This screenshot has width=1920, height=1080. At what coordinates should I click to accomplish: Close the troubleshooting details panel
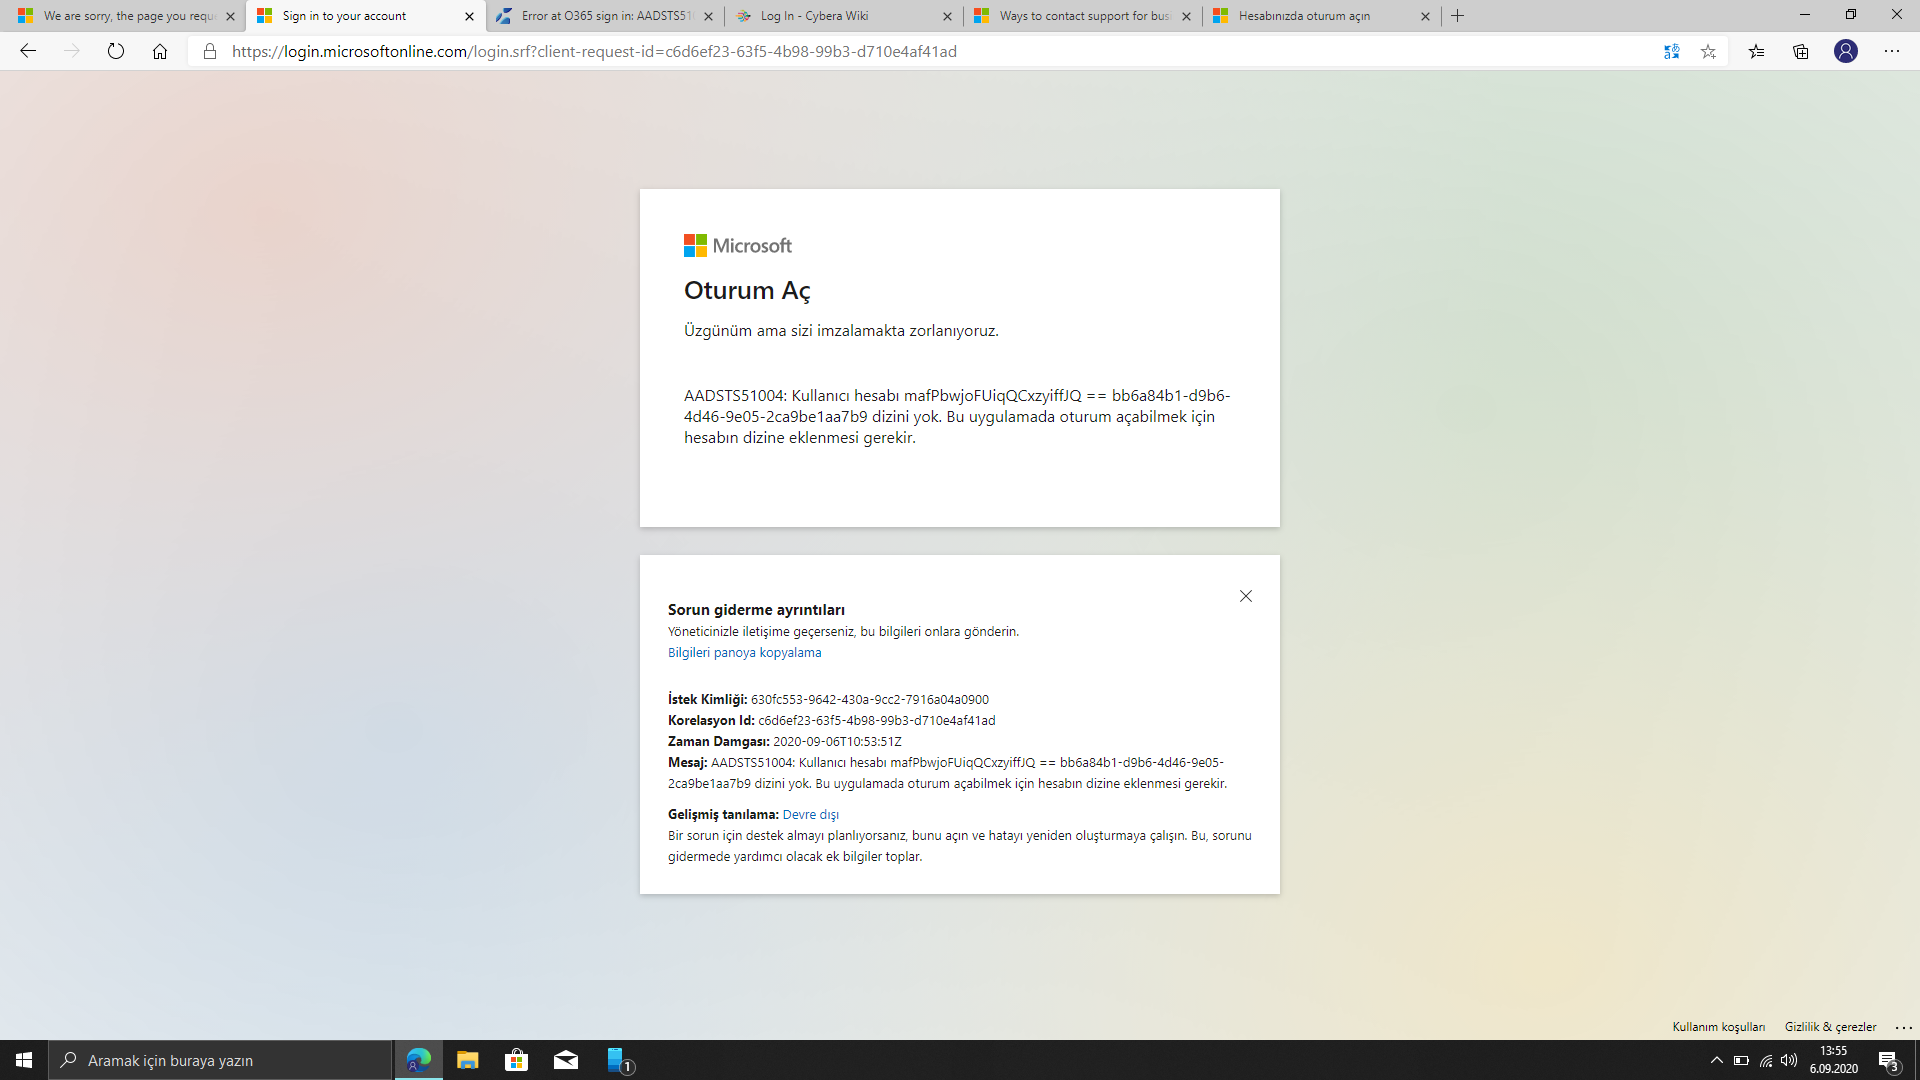pos(1246,596)
